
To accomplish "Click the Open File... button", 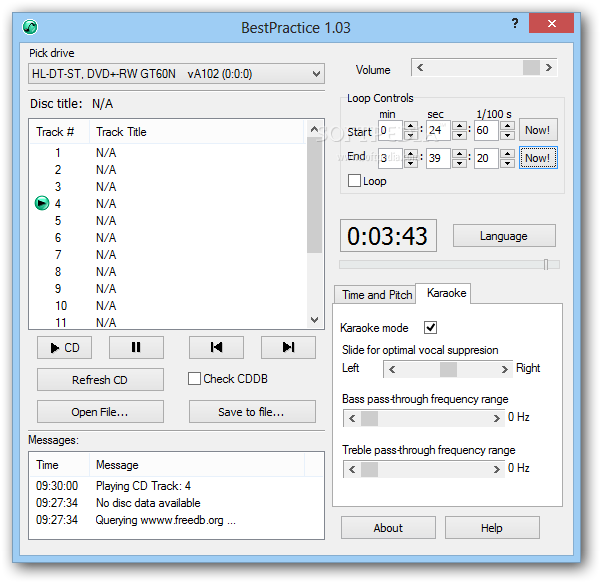I will [100, 412].
